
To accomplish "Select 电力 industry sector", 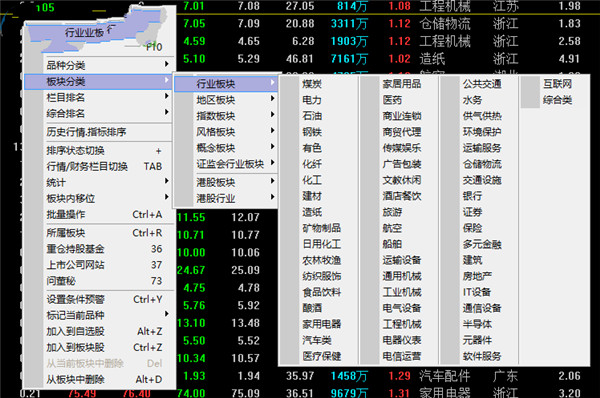I will pos(312,100).
